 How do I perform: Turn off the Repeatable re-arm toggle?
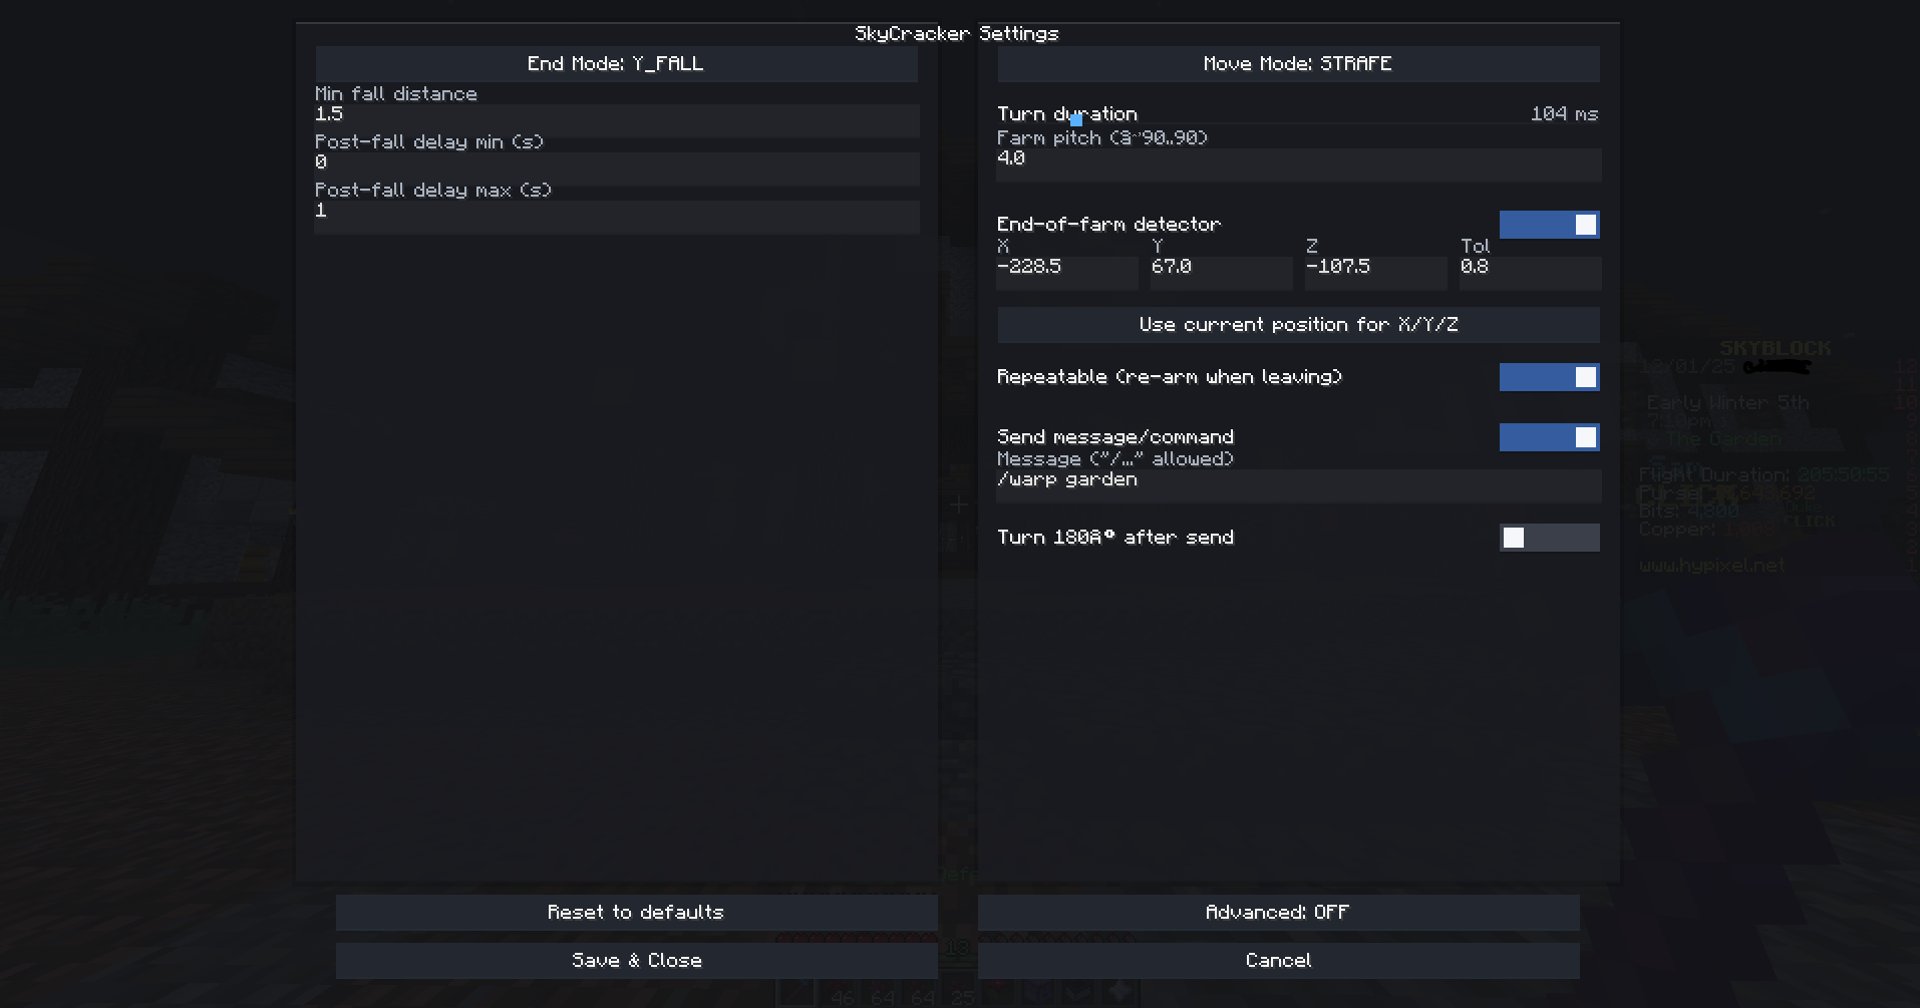tap(1549, 377)
